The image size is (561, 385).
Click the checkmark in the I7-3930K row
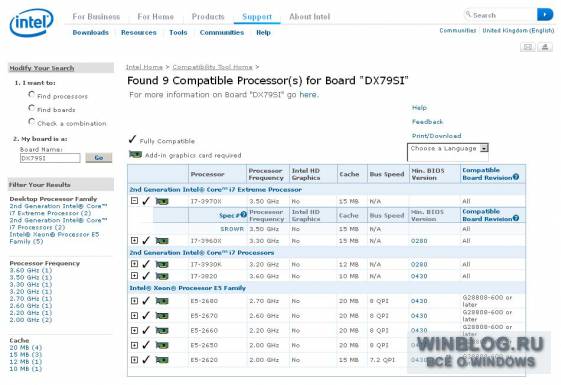point(146,264)
